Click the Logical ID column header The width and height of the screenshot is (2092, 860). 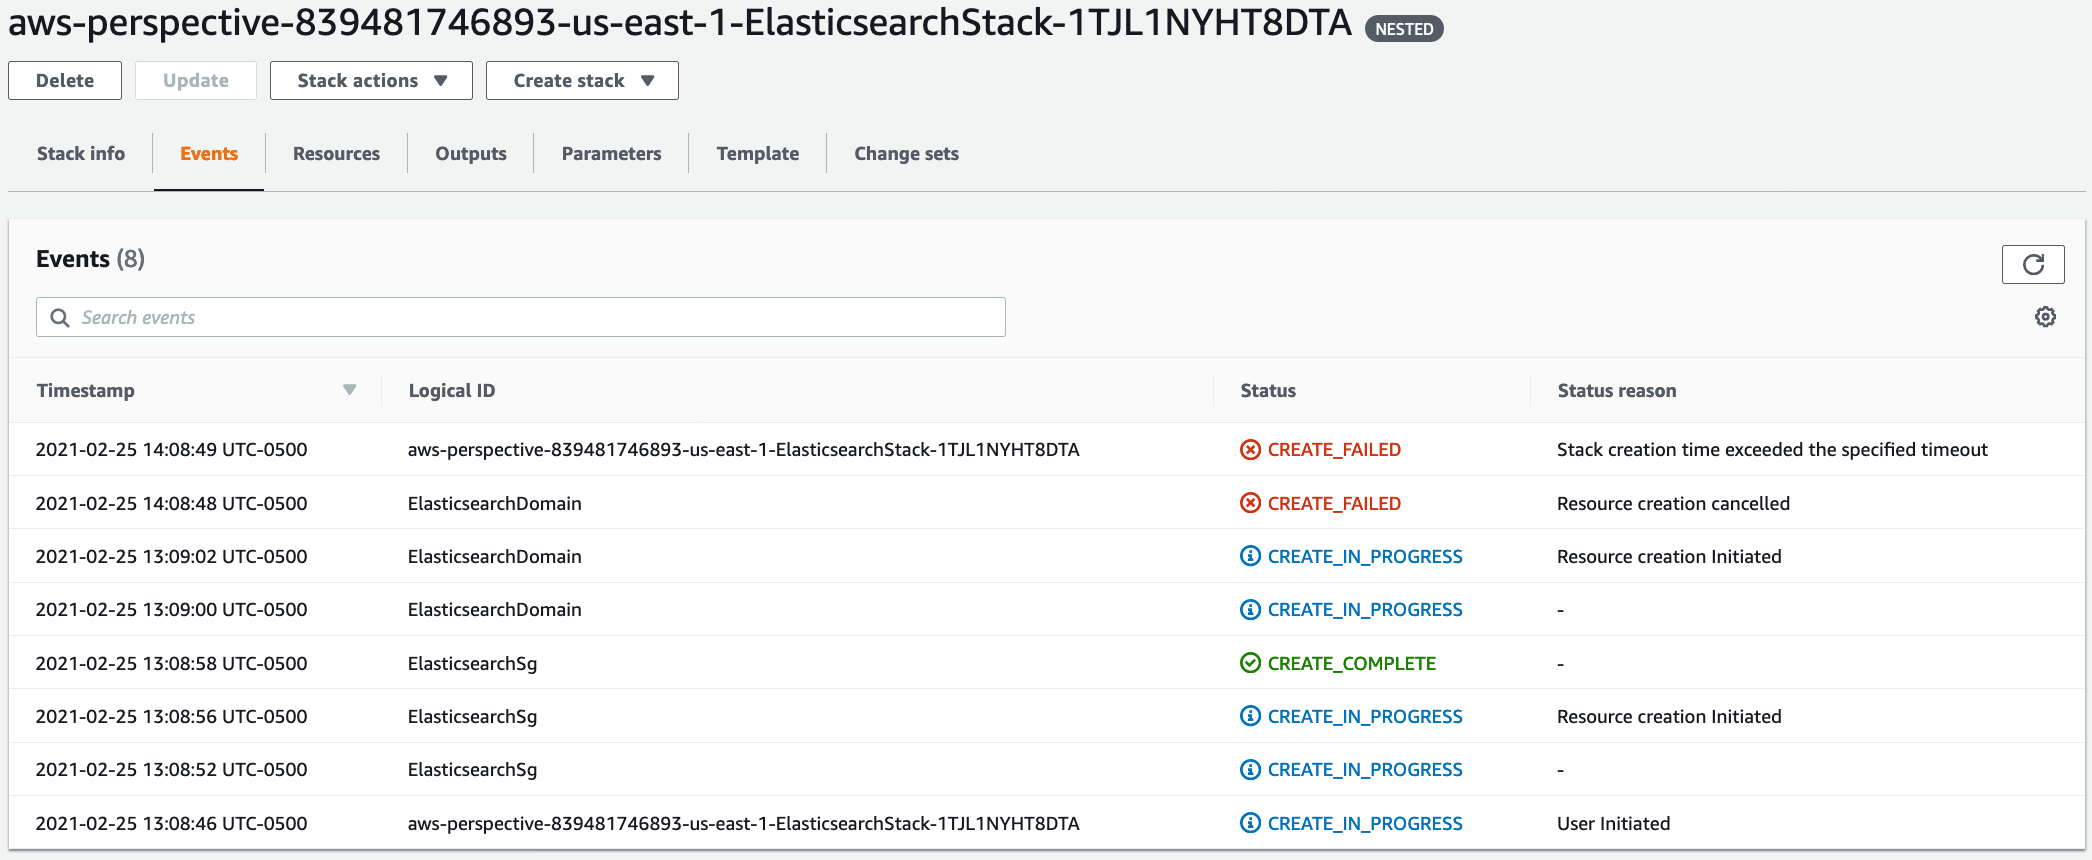(x=452, y=390)
